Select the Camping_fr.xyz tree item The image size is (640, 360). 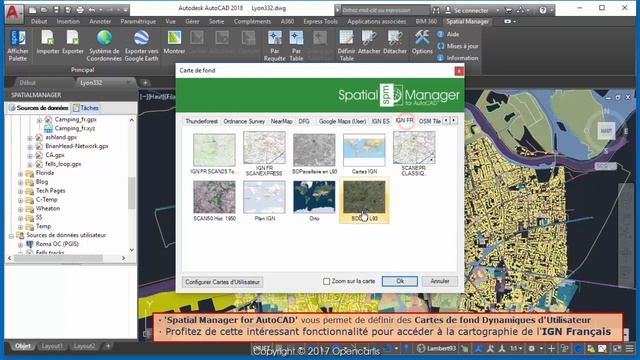coord(70,128)
